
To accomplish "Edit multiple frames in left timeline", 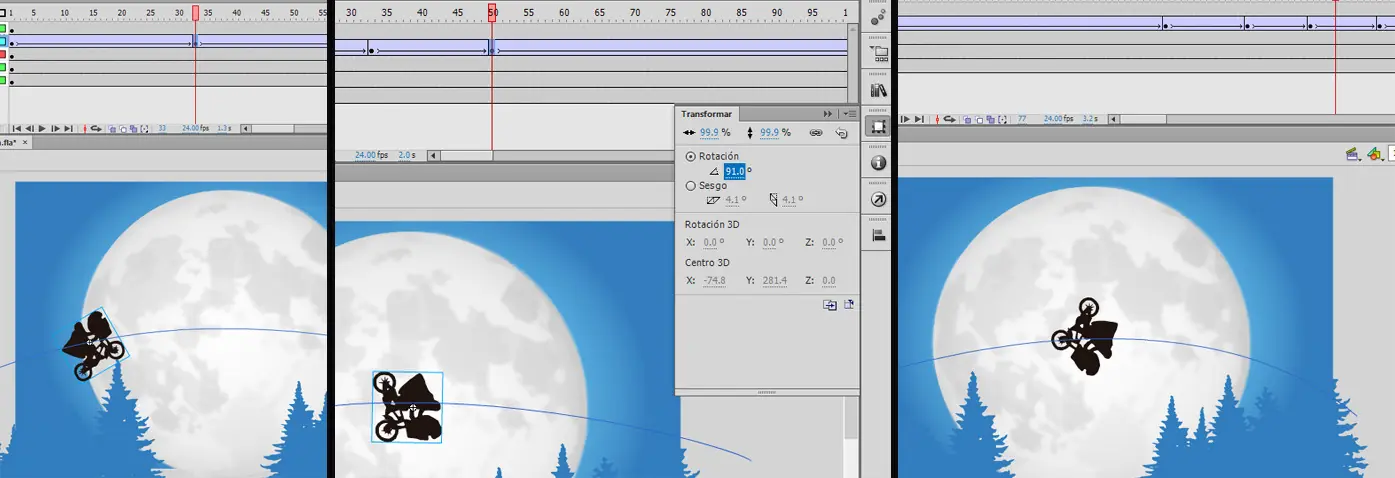I will click(x=134, y=129).
